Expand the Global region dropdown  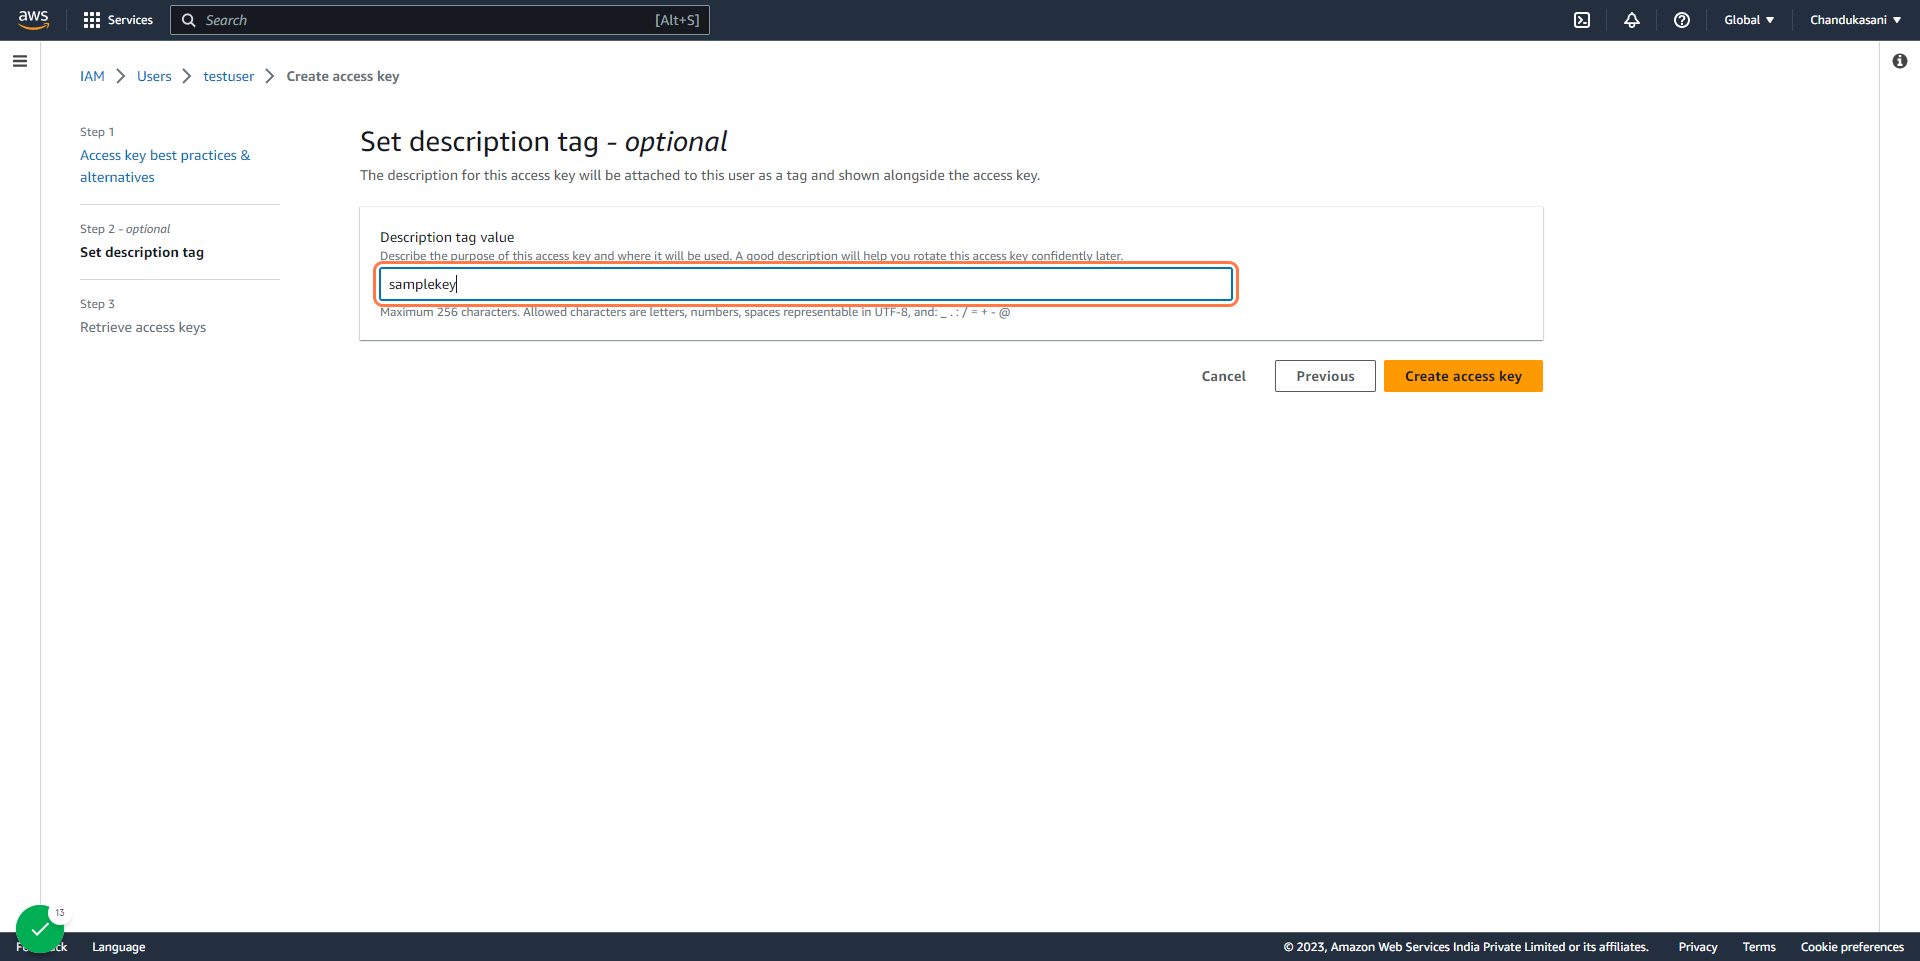point(1749,20)
